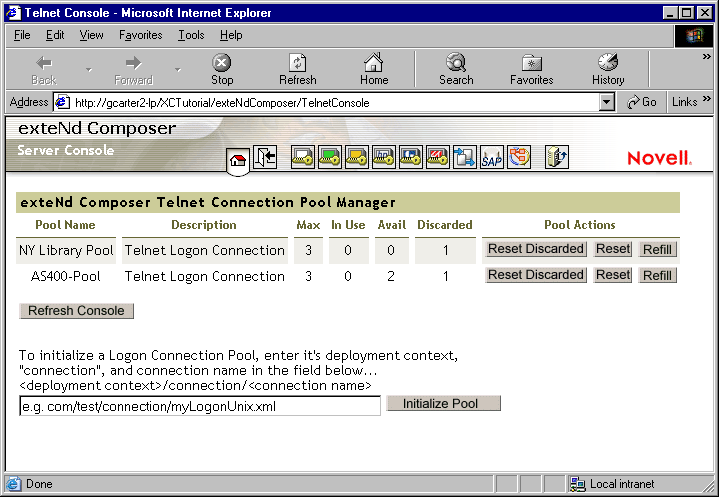Expand the toolbar overflow chevron
Screen dimensions: 719x497
pos(706,57)
